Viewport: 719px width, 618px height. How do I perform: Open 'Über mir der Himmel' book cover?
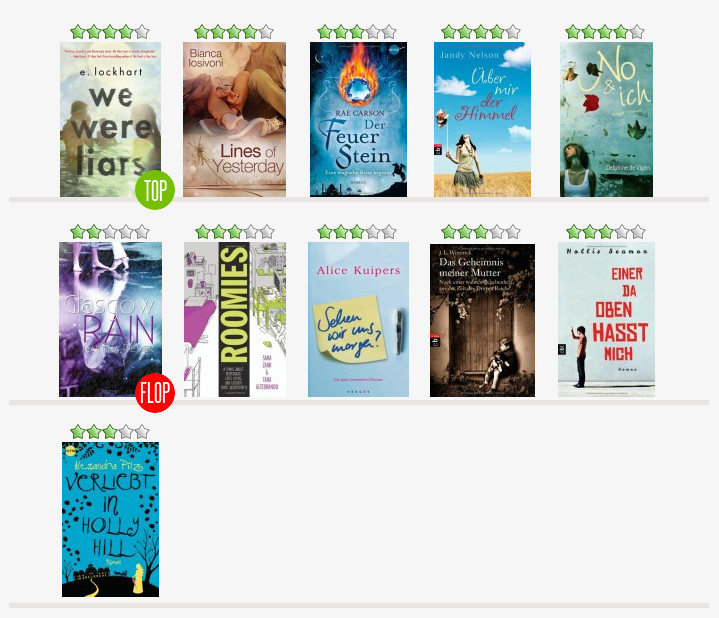tap(482, 120)
